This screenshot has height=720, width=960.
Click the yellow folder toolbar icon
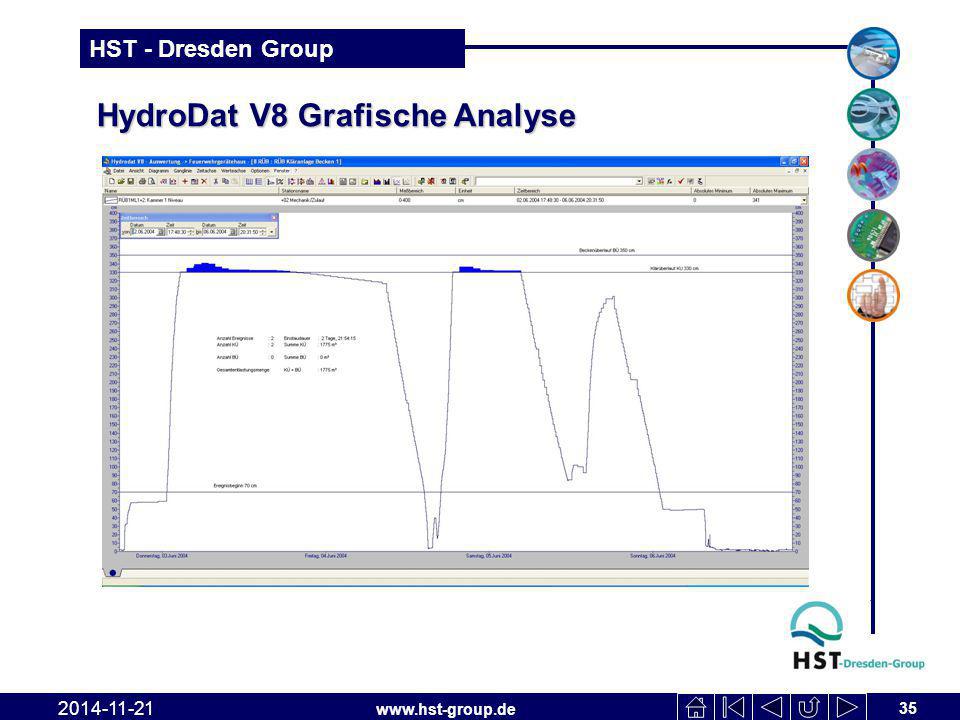364,181
